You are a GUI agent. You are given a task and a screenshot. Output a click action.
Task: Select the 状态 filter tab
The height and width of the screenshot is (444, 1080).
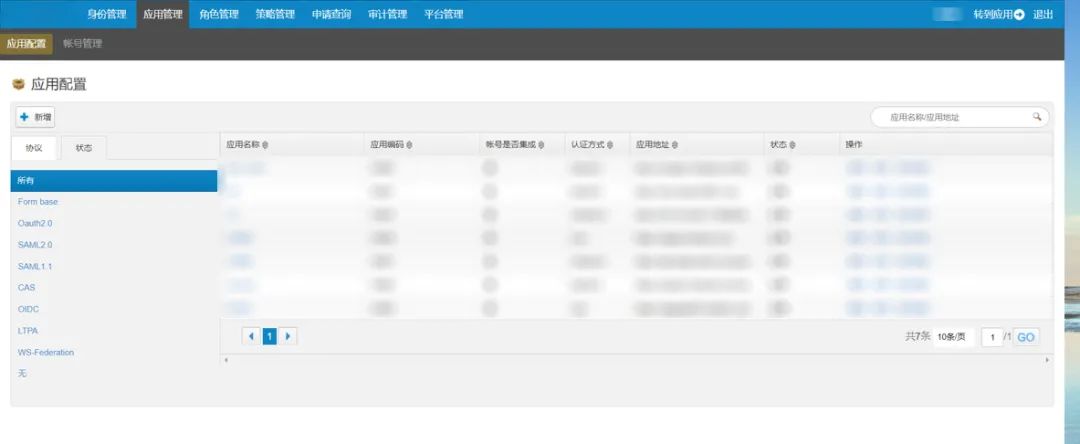(x=83, y=148)
